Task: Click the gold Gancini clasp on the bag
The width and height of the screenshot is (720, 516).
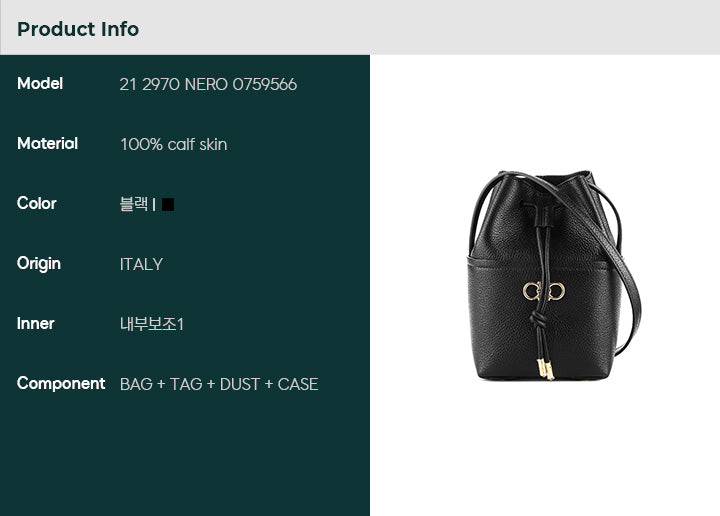Action: [x=544, y=291]
